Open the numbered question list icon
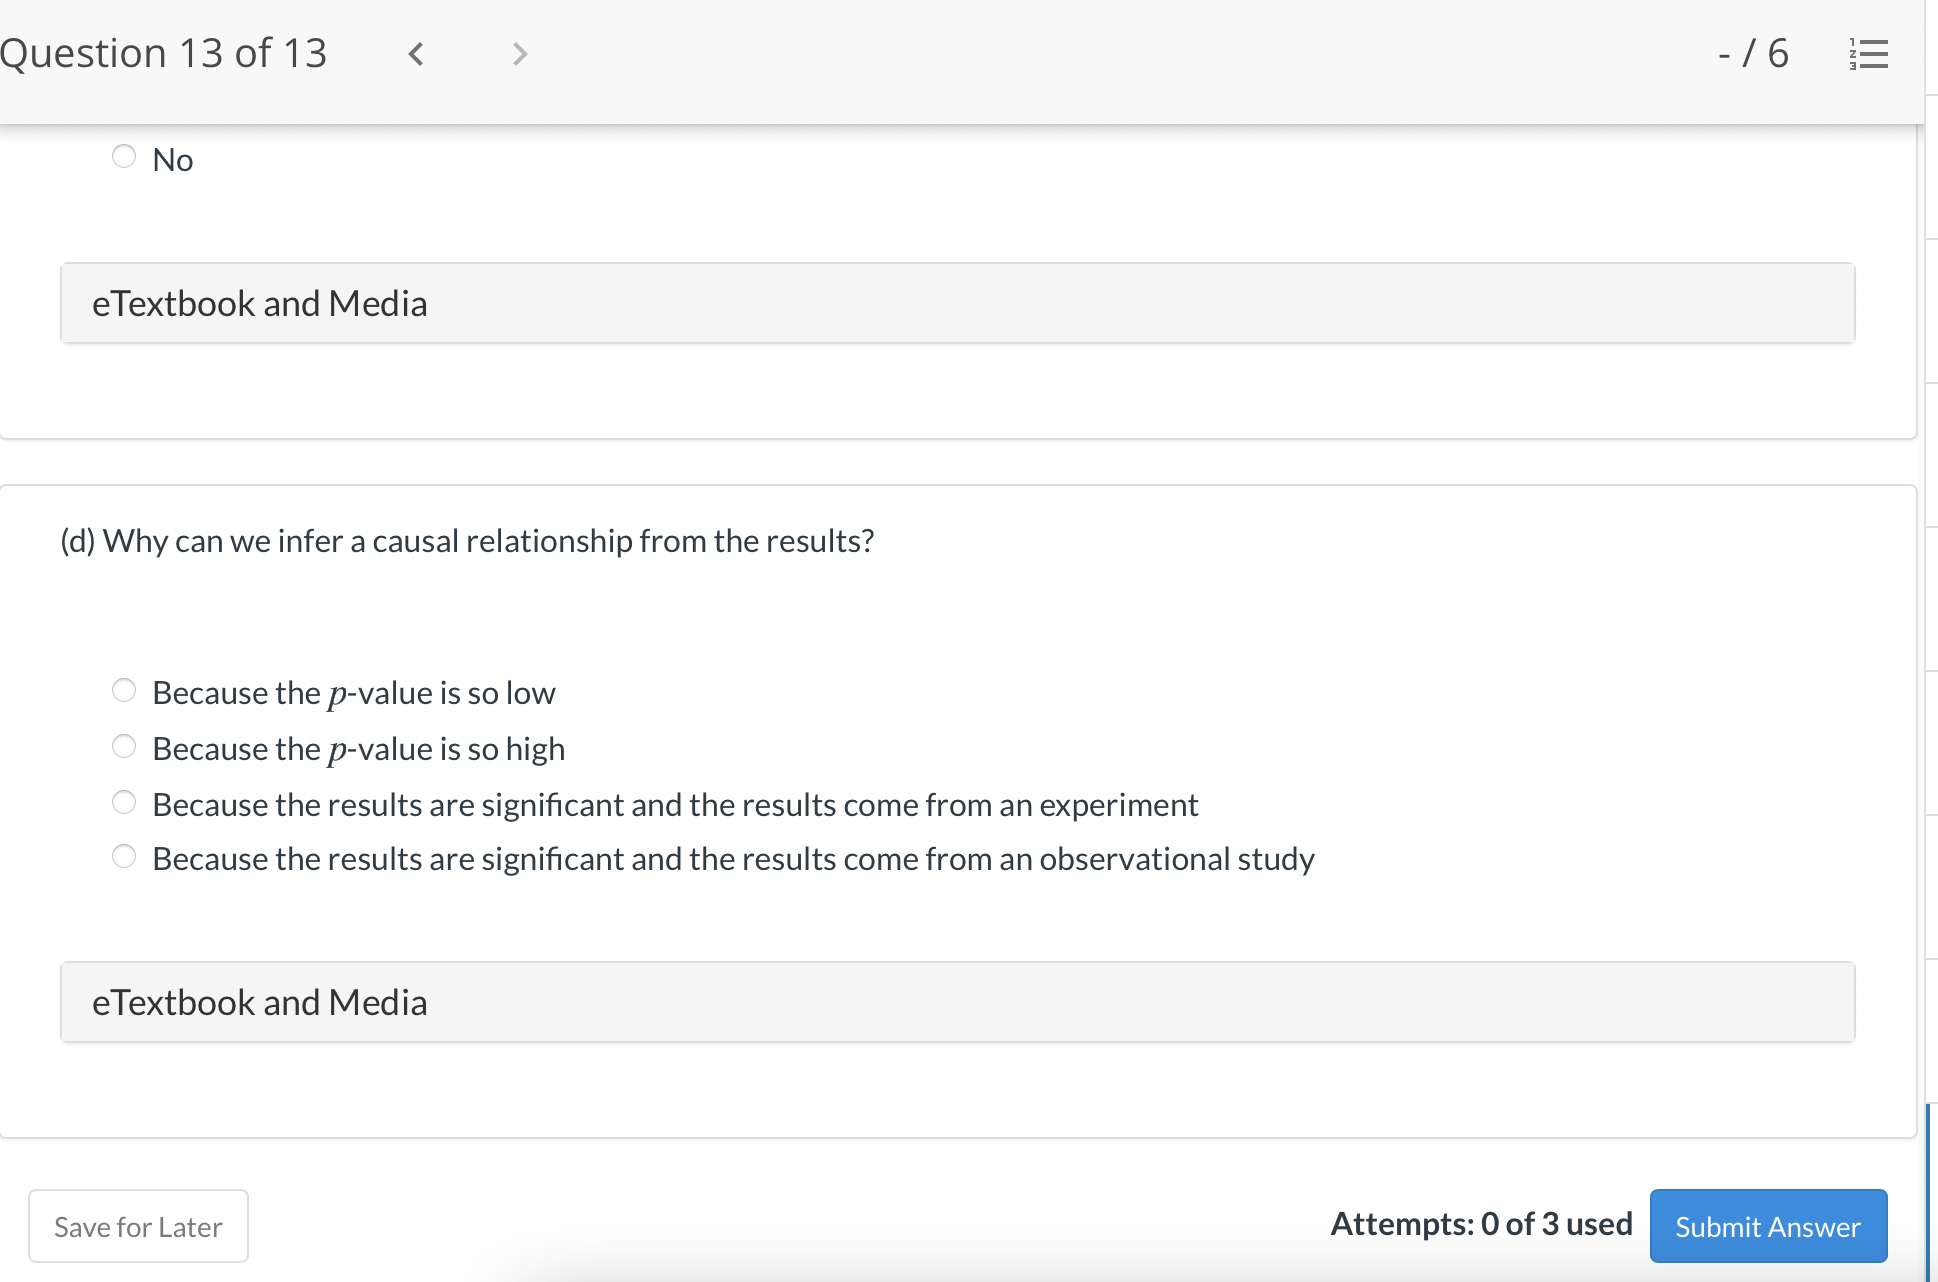The height and width of the screenshot is (1282, 1938). tap(1868, 54)
